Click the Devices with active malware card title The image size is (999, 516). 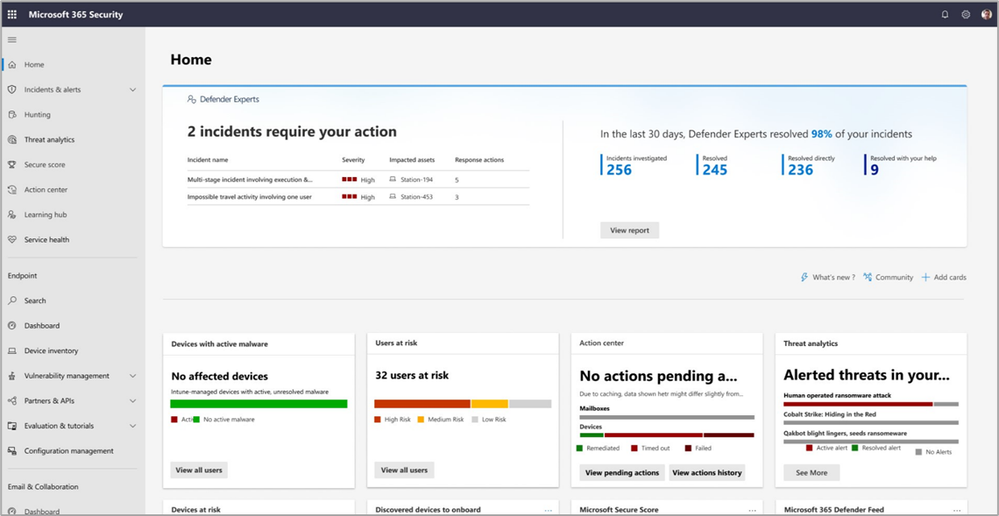pyautogui.click(x=220, y=343)
